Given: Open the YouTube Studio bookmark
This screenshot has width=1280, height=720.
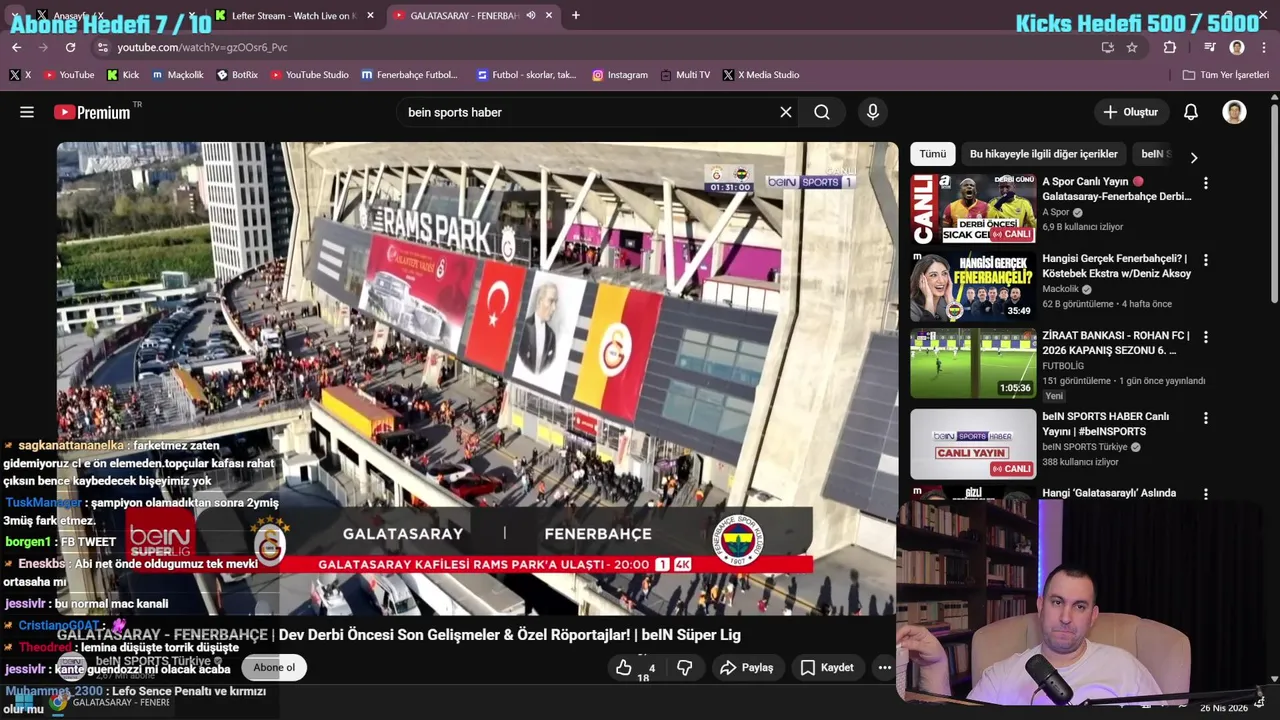Looking at the screenshot, I should coord(310,75).
